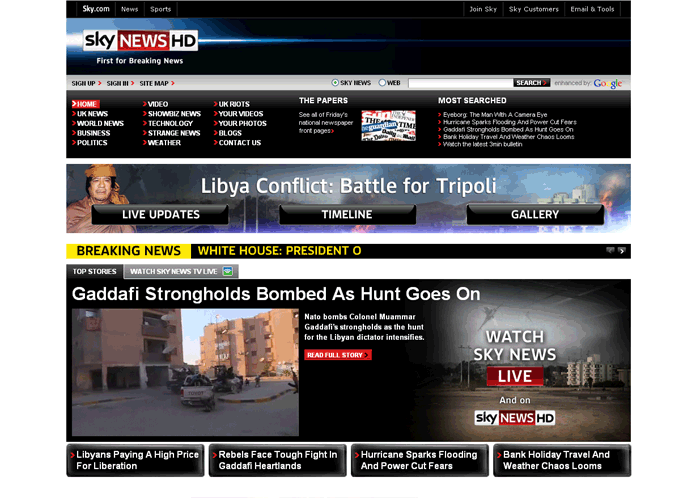Open Weather section
This screenshot has width=700, height=498.
pos(162,143)
